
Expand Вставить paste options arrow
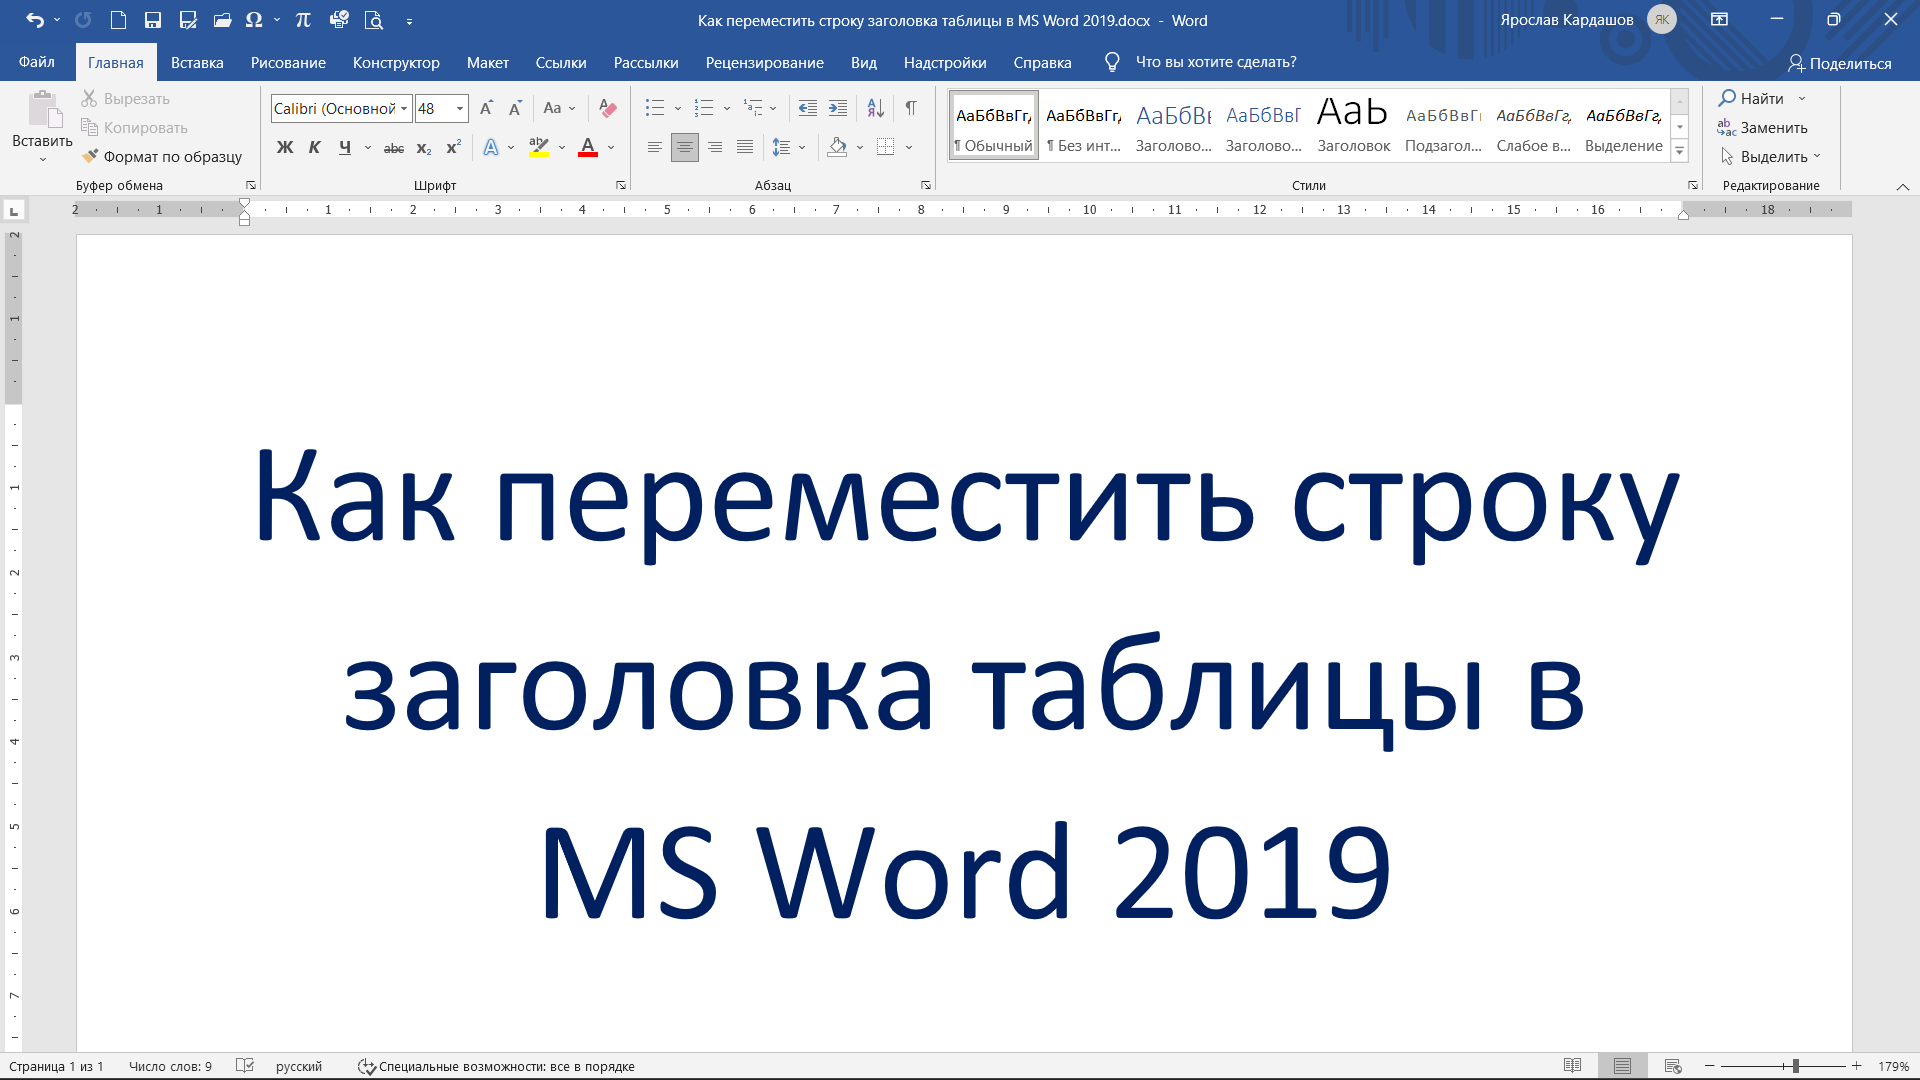(42, 159)
